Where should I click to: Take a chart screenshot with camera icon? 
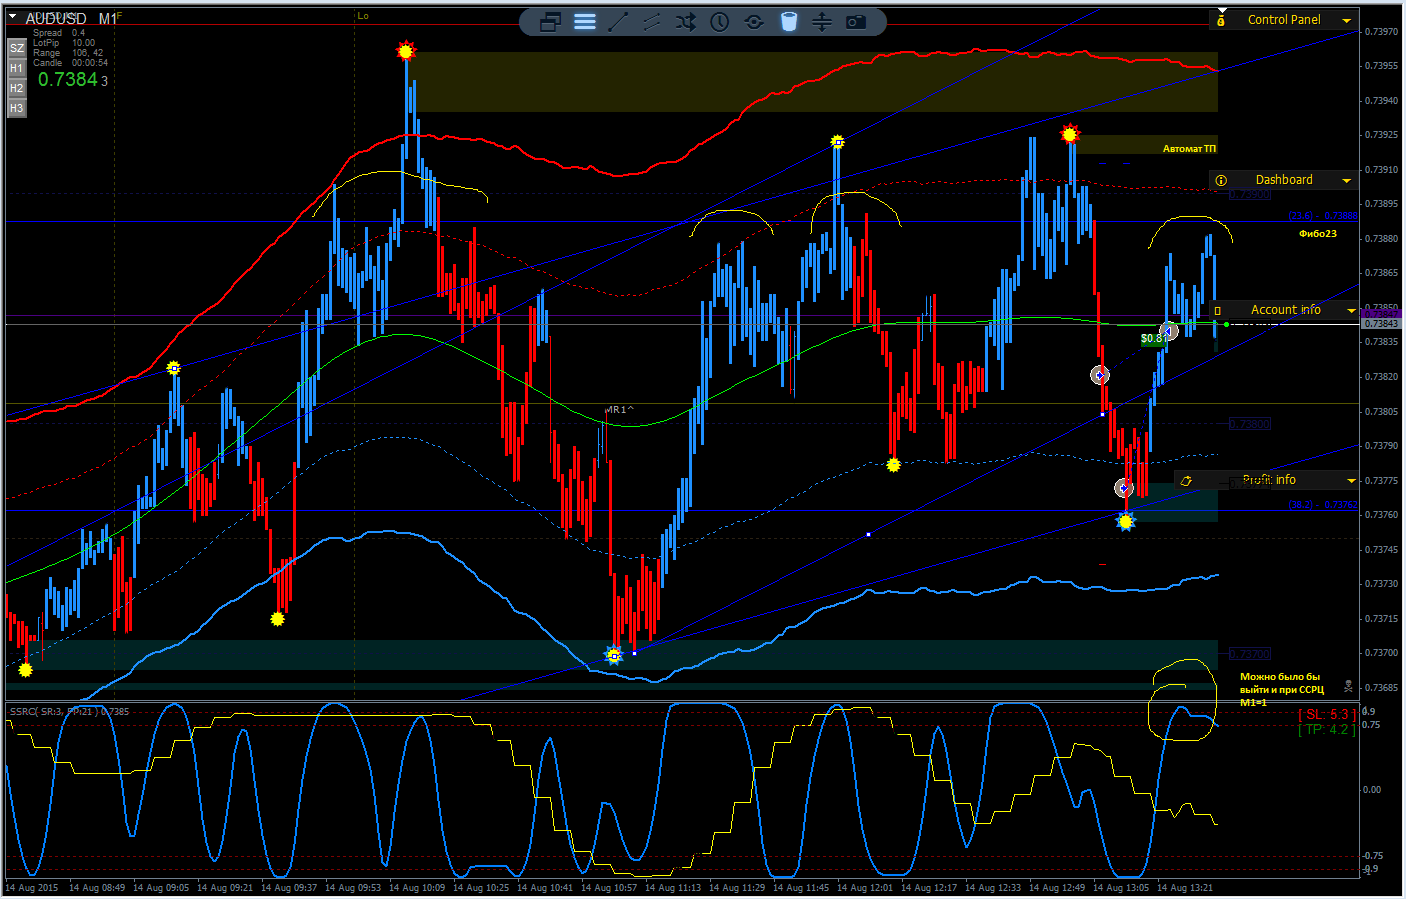tap(856, 22)
